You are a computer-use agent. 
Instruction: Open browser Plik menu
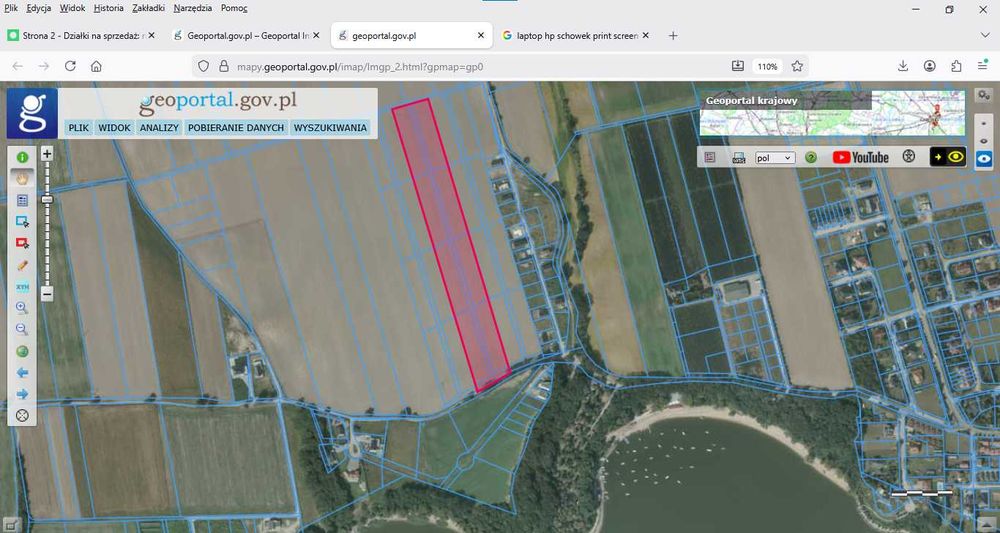click(11, 8)
